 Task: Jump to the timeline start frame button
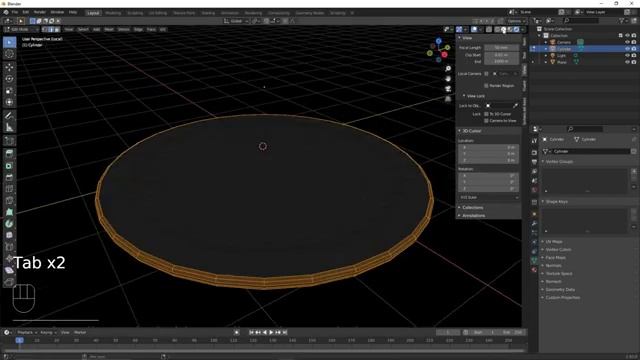tap(251, 333)
